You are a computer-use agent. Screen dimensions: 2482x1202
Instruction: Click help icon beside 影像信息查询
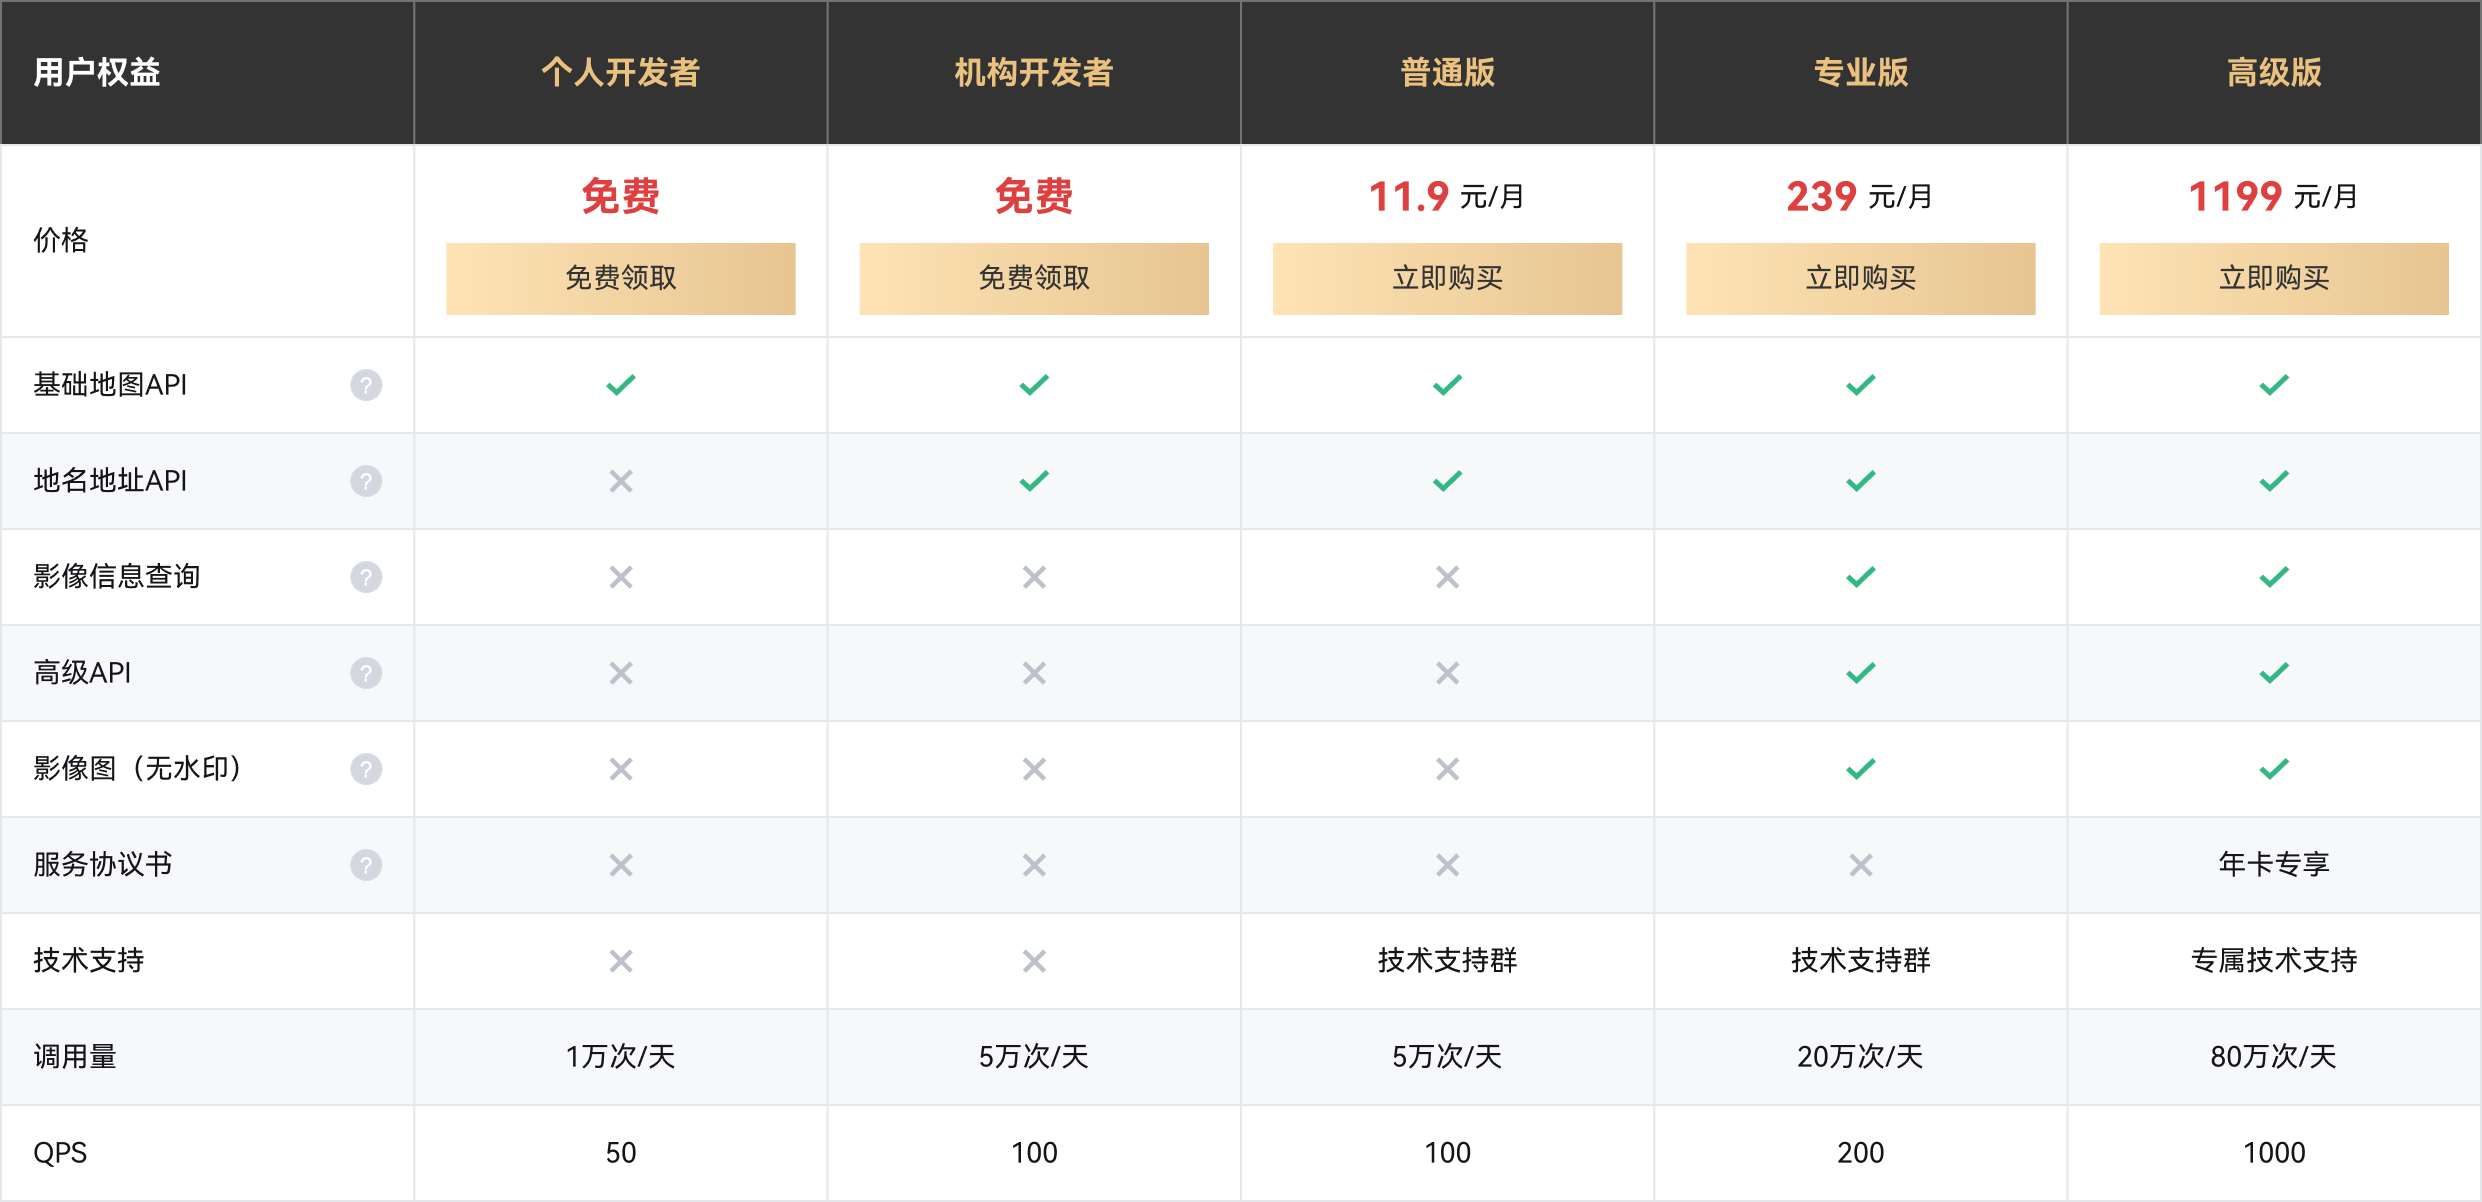click(366, 577)
